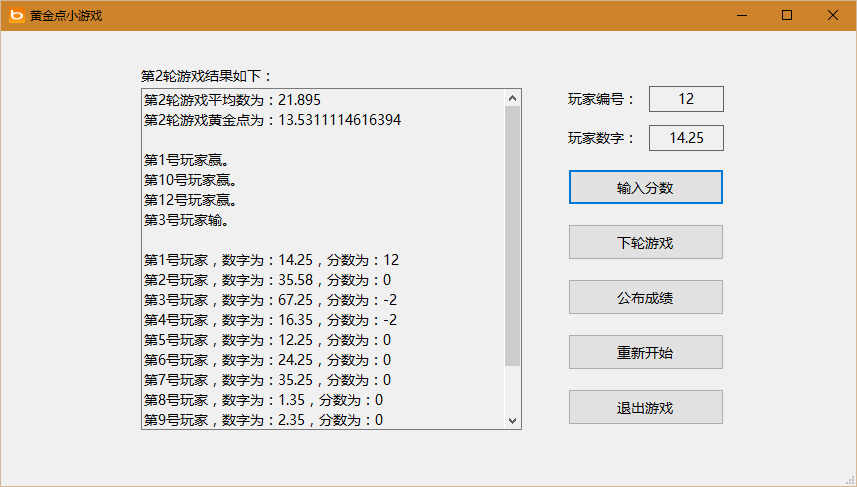Click the app icon in title bar
857x487 pixels.
tap(17, 15)
